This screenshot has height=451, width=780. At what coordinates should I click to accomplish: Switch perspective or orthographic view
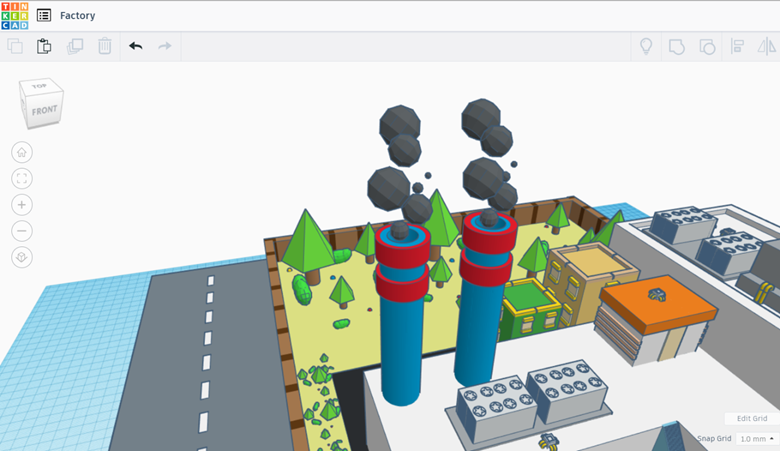click(x=22, y=258)
